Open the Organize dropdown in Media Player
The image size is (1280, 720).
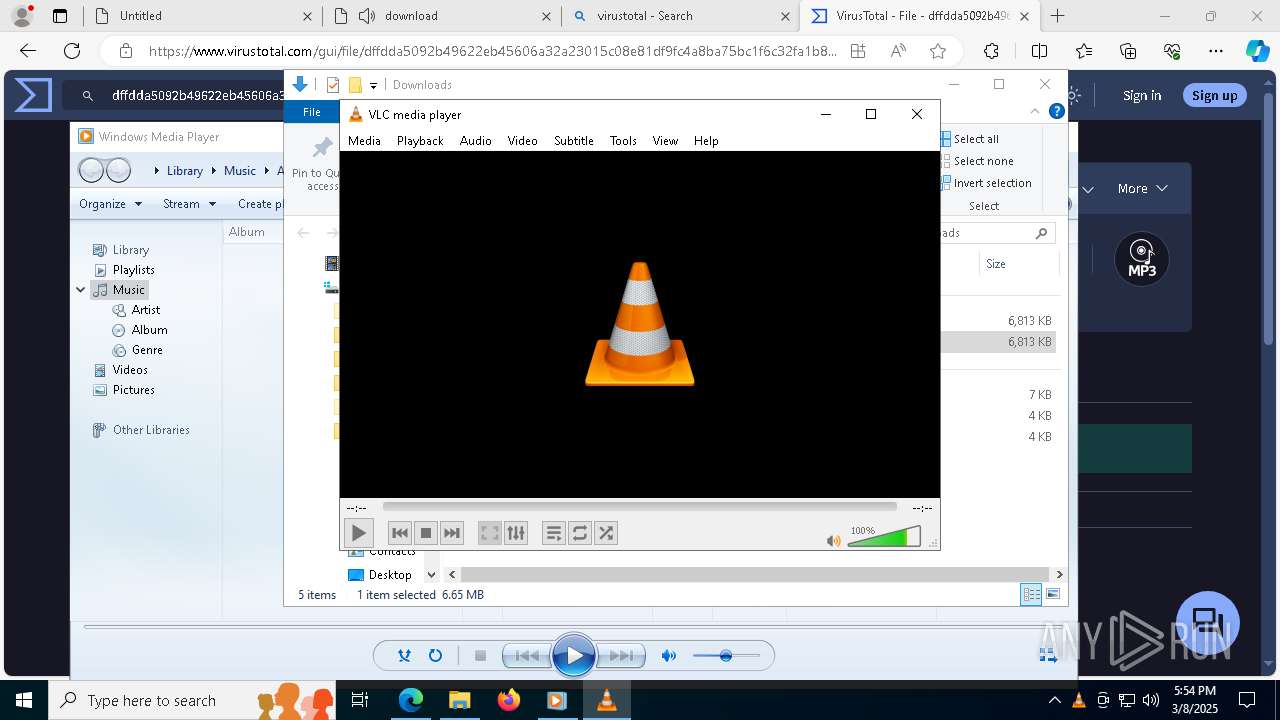pyautogui.click(x=110, y=204)
